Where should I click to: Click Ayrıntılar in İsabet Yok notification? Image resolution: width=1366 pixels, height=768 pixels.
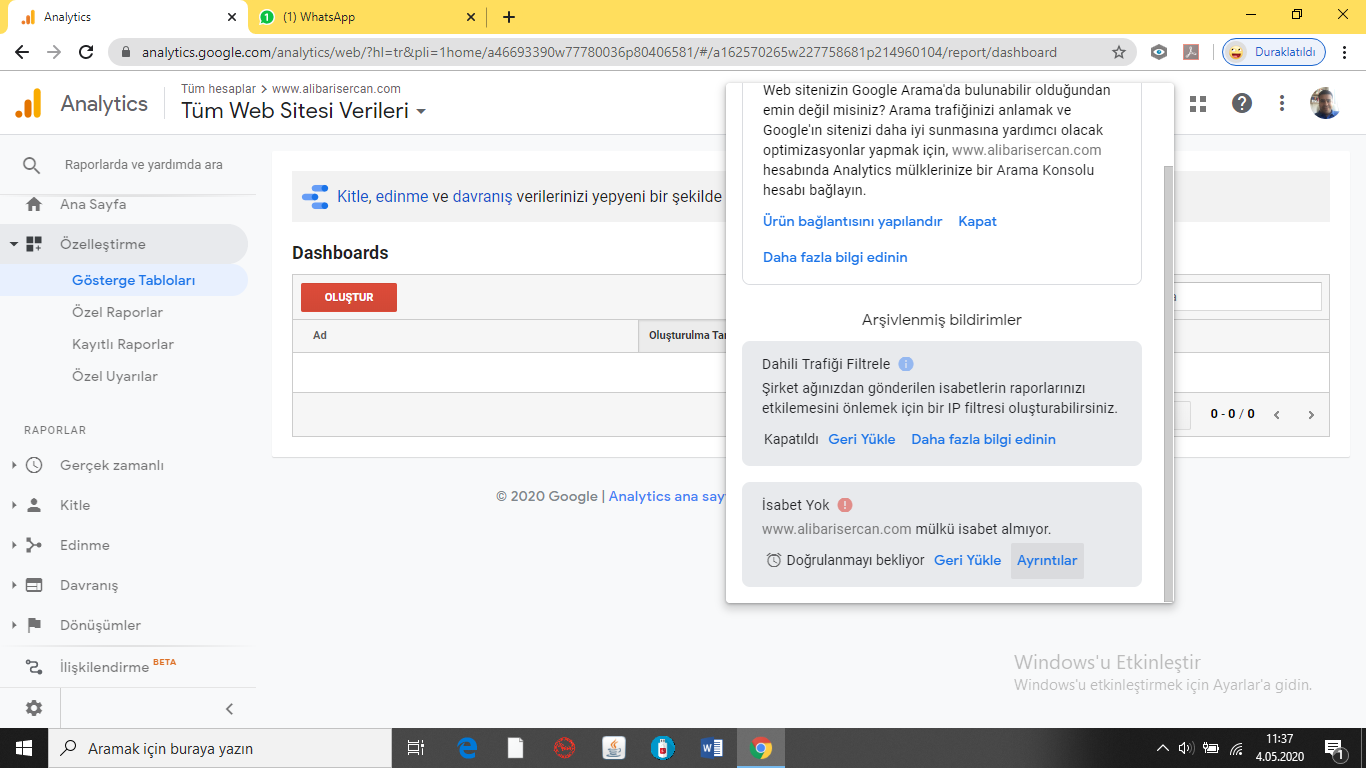(1047, 560)
